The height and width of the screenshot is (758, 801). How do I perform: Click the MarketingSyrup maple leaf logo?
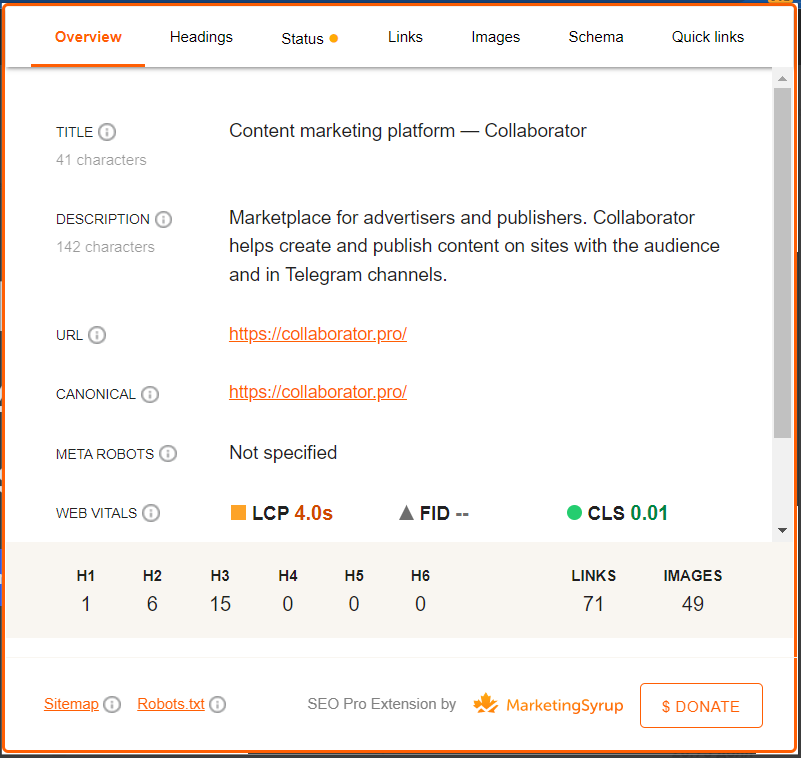click(x=486, y=703)
